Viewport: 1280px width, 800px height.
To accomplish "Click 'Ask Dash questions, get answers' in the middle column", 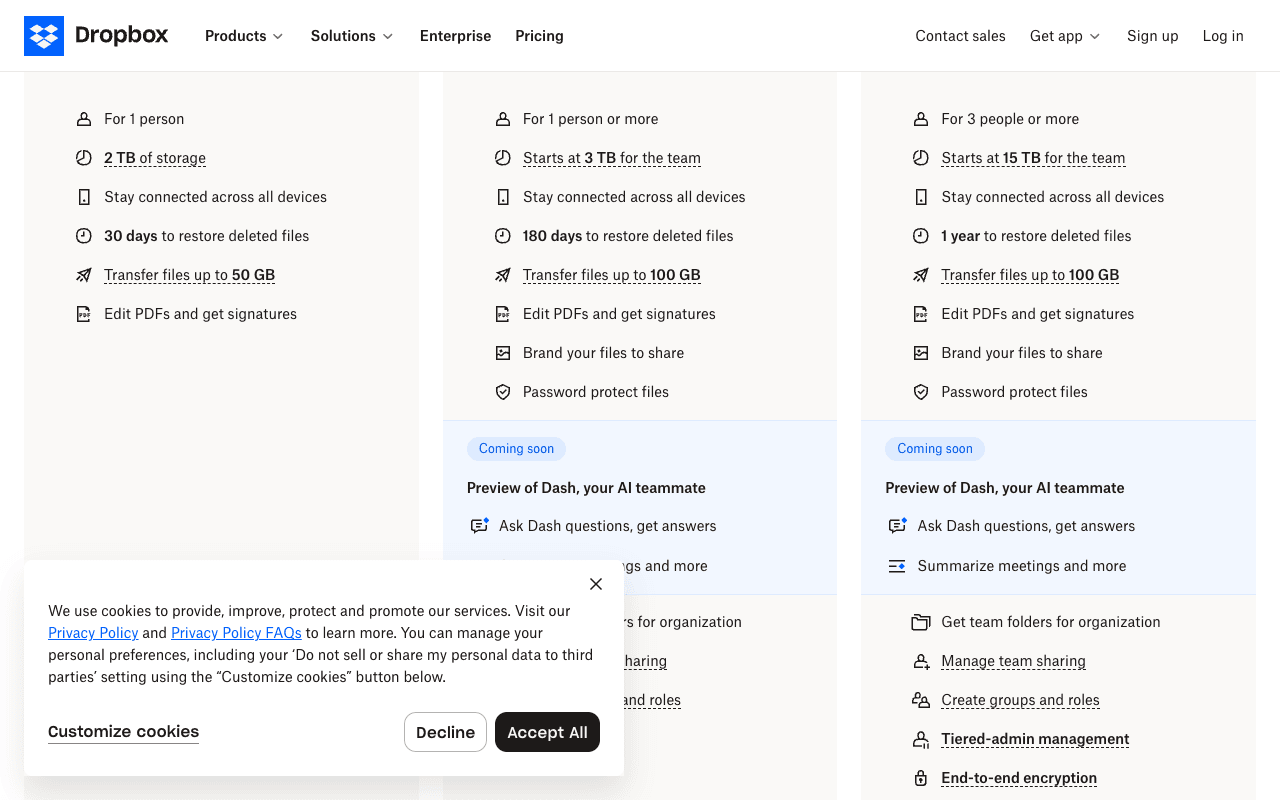I will click(608, 526).
